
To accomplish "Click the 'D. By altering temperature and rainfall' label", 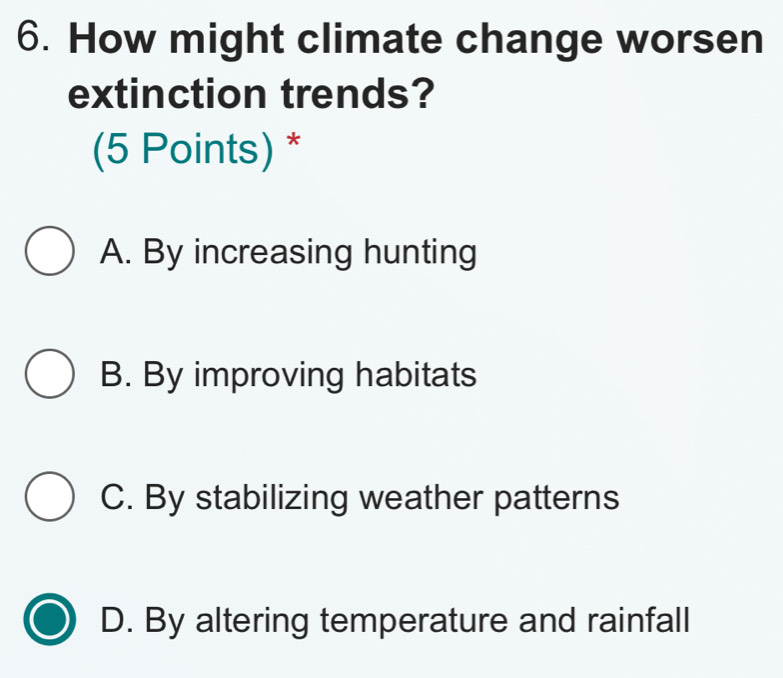I will (x=395, y=621).
